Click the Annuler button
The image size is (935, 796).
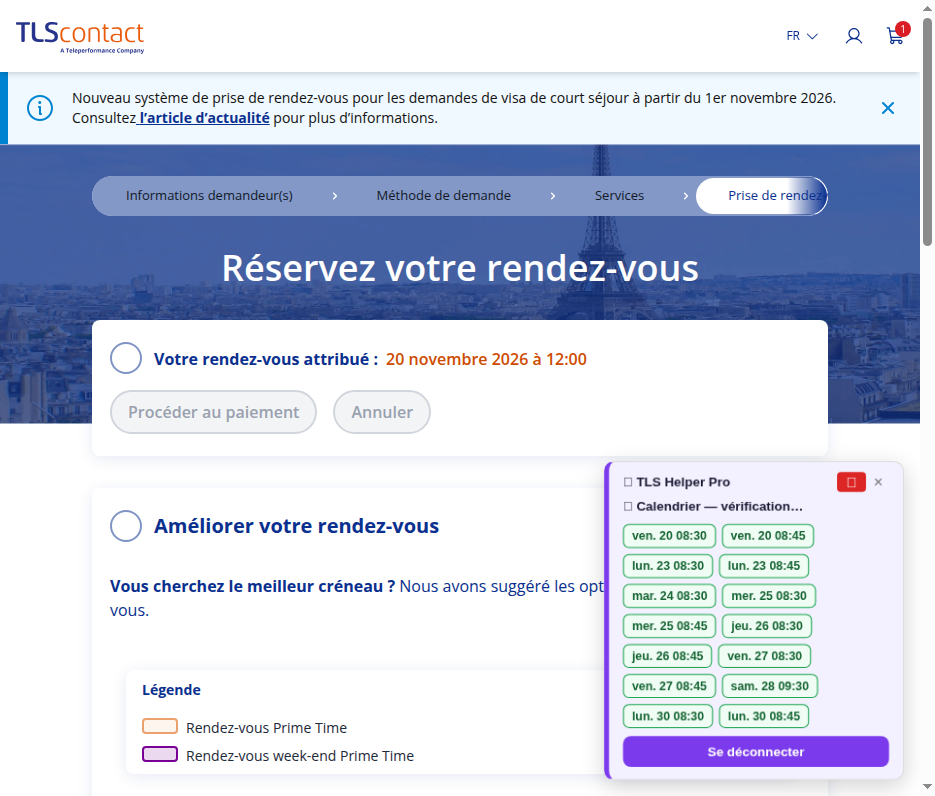tap(382, 412)
